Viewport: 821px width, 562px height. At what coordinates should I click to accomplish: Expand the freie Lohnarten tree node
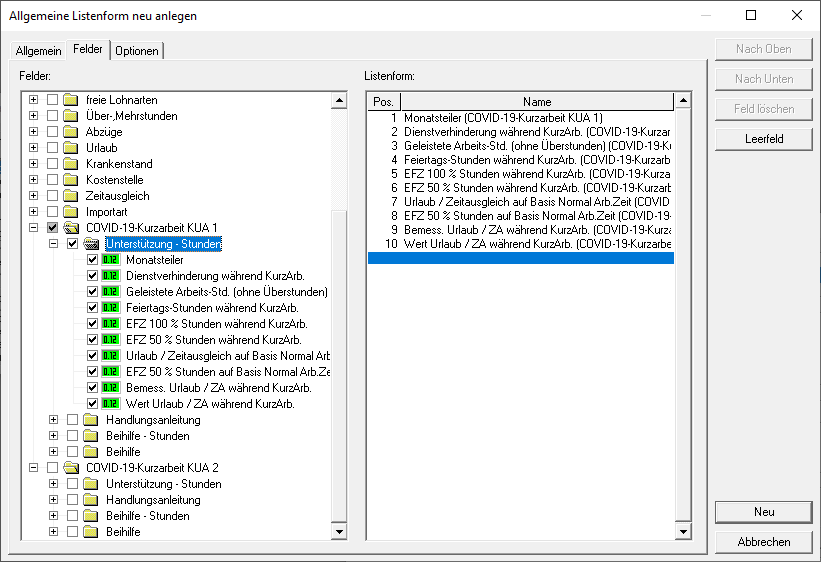34,100
